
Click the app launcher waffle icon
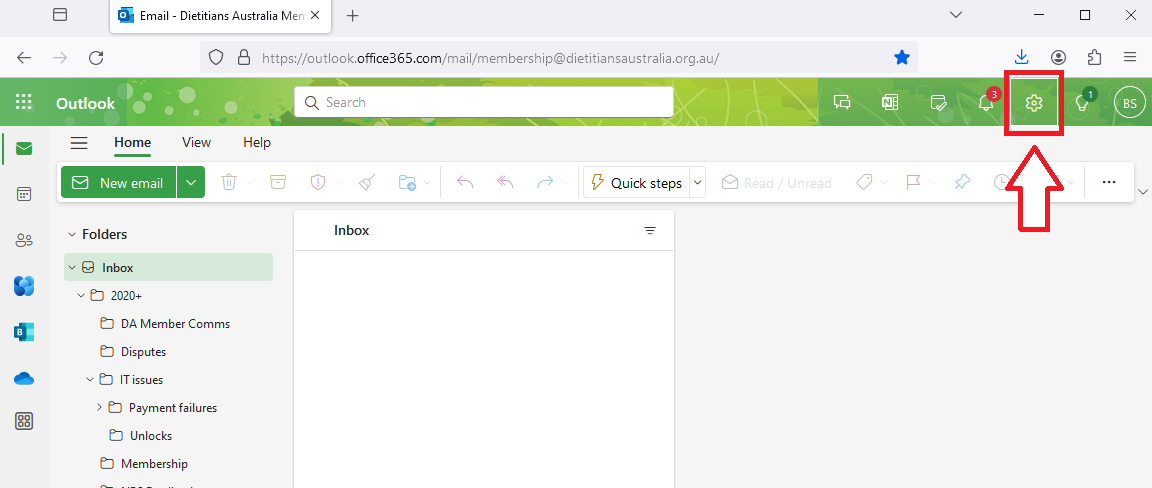point(24,102)
